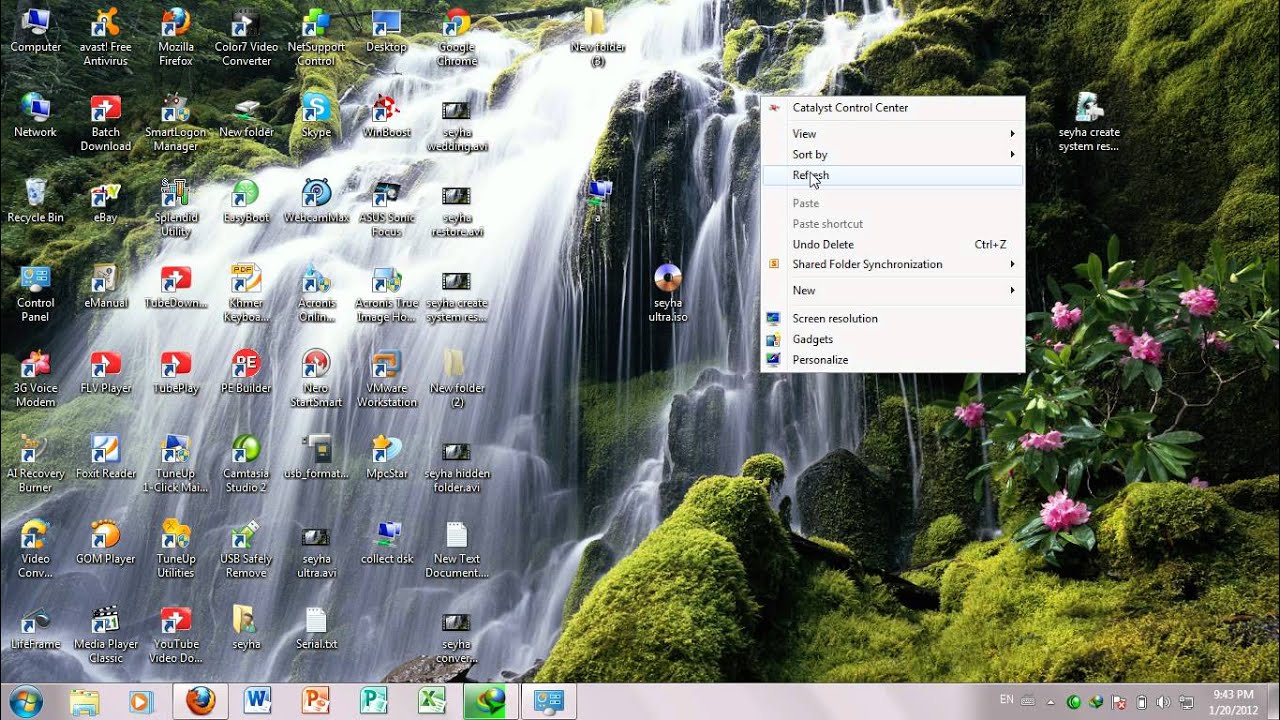Select the EasyBoot shortcut icon
The height and width of the screenshot is (720, 1280).
(x=246, y=200)
